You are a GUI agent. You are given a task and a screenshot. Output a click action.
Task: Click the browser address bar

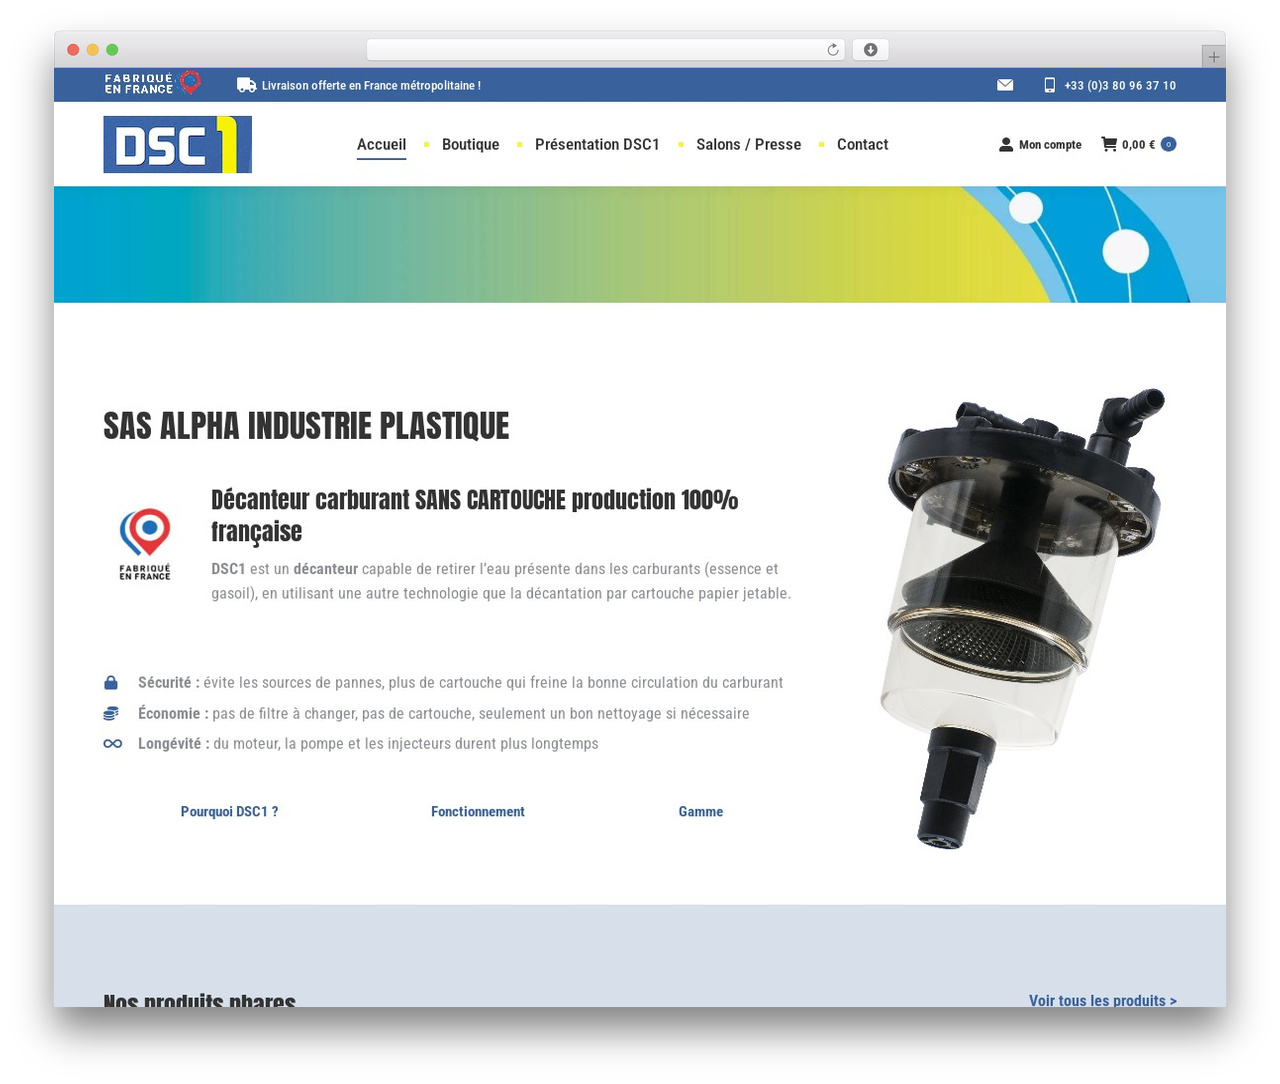tap(606, 50)
